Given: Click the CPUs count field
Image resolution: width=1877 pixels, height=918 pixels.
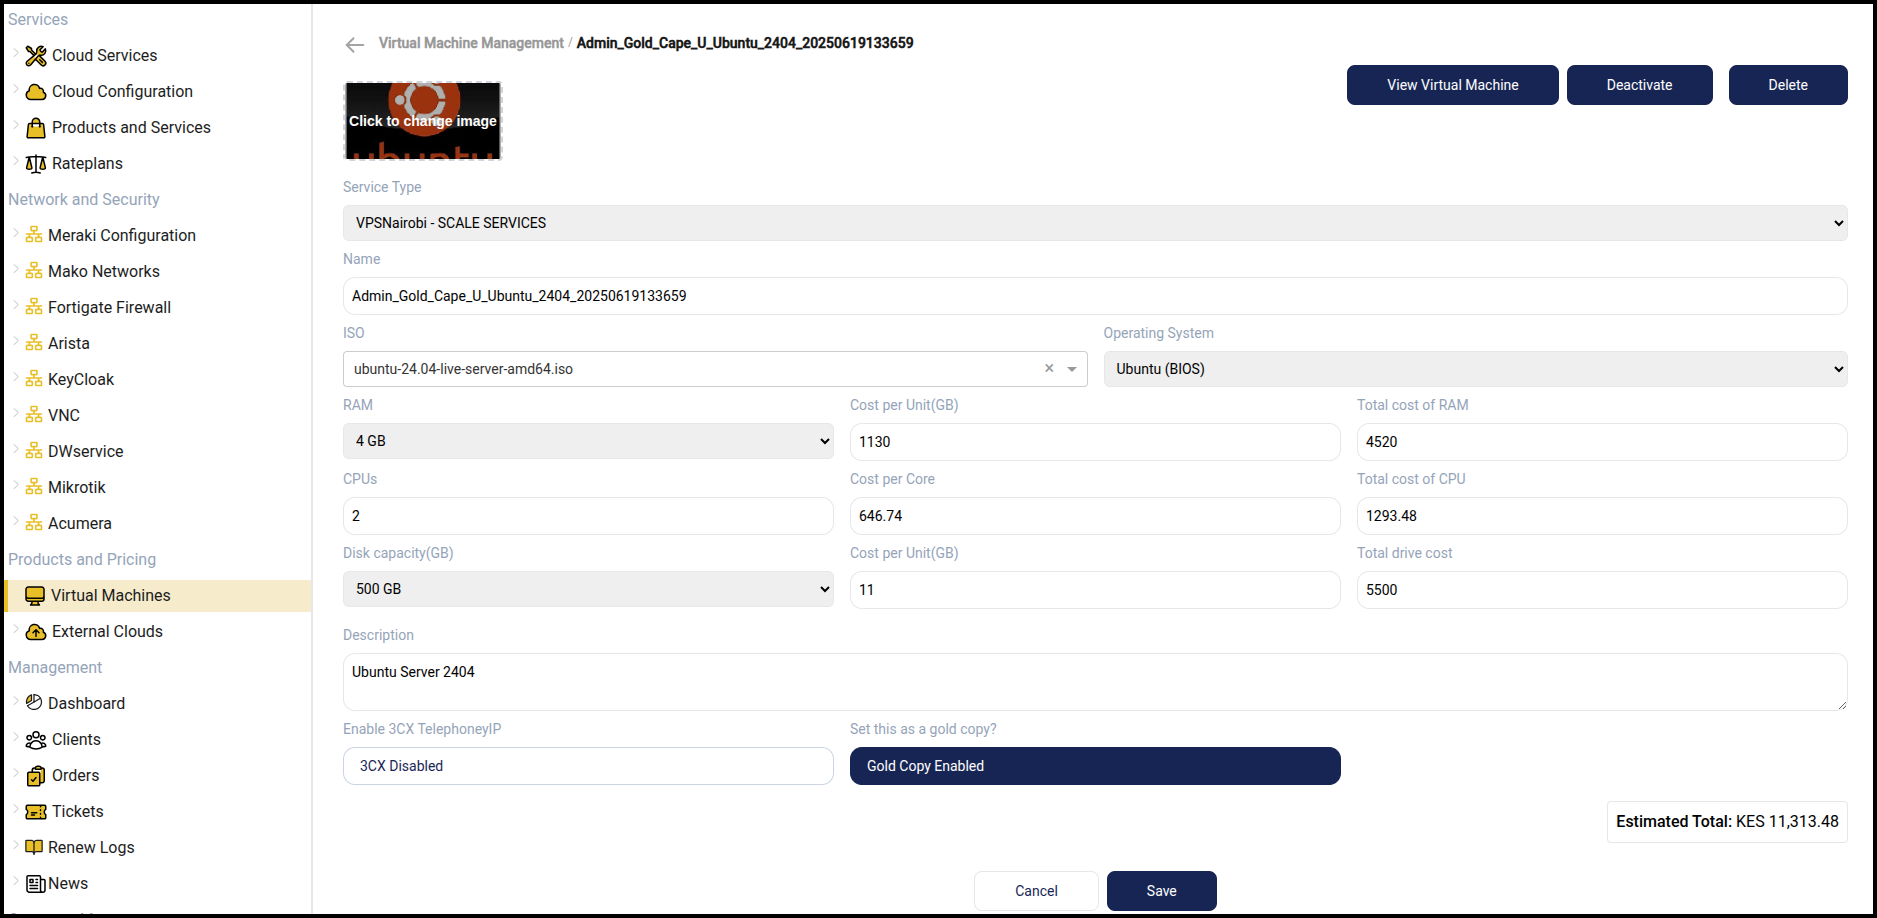Looking at the screenshot, I should click(x=588, y=516).
